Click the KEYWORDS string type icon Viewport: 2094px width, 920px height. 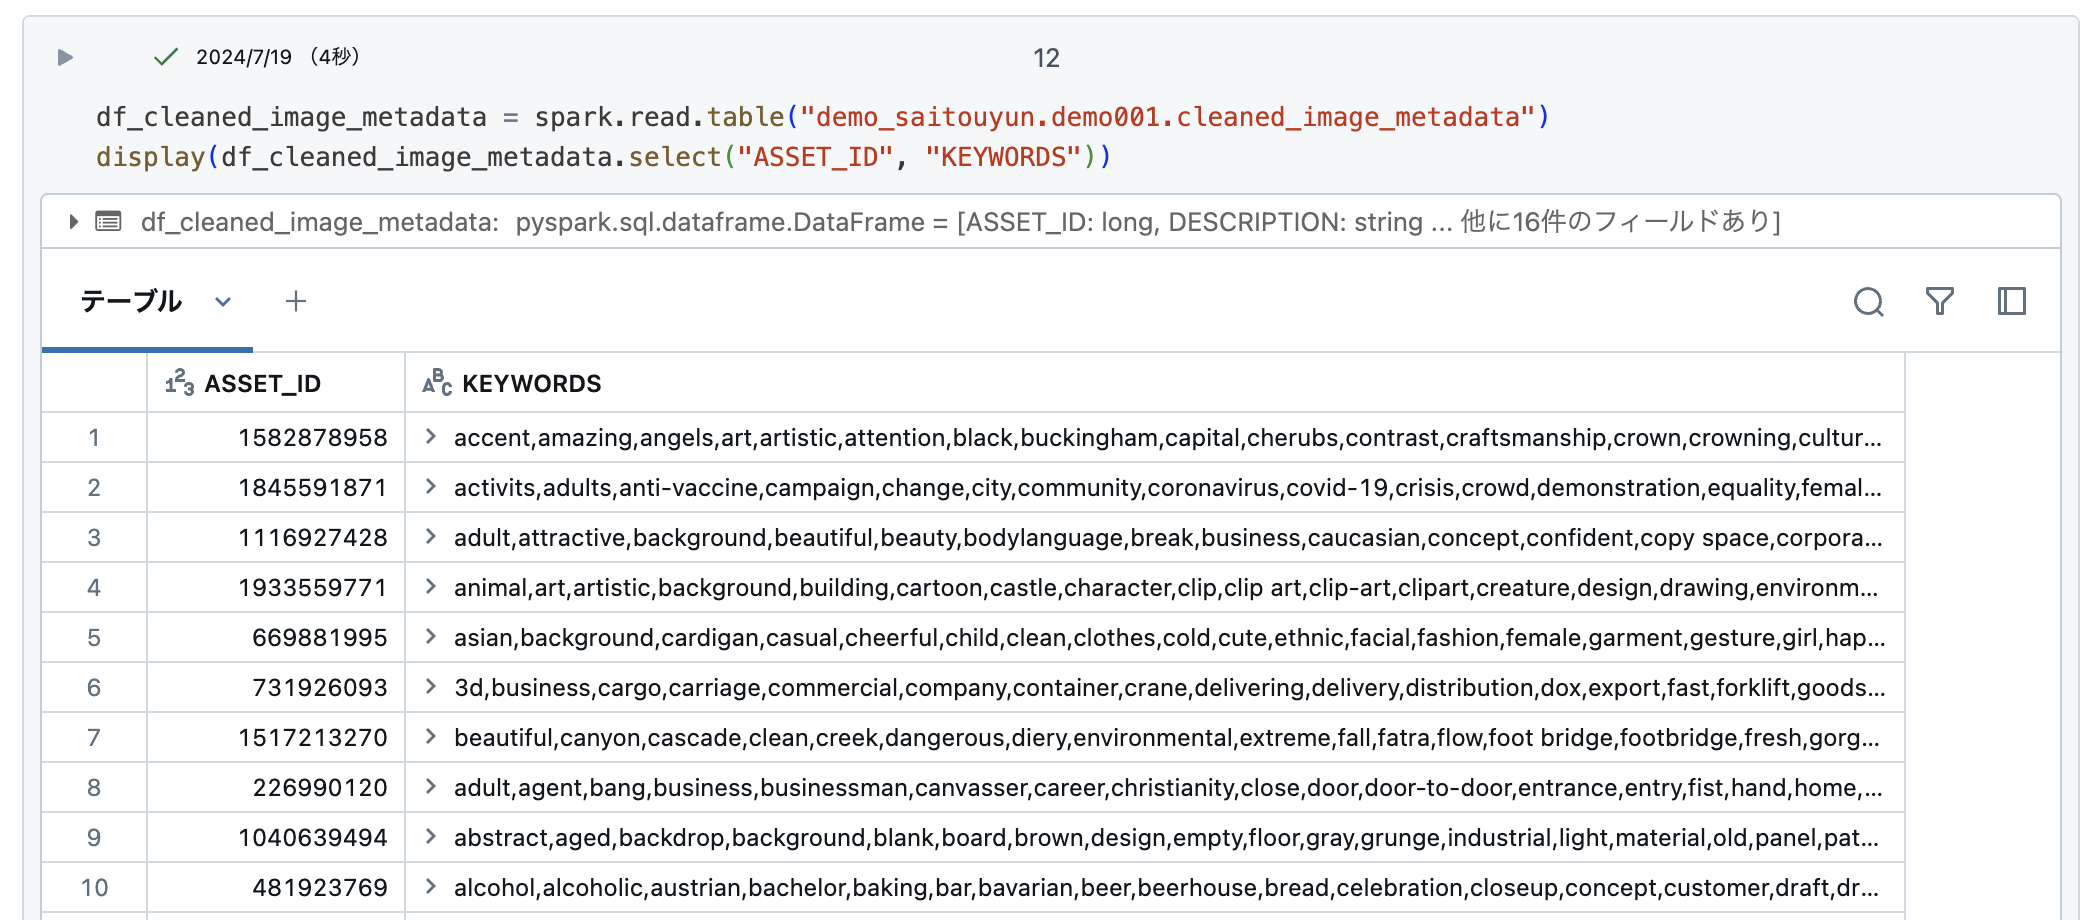pyautogui.click(x=437, y=383)
